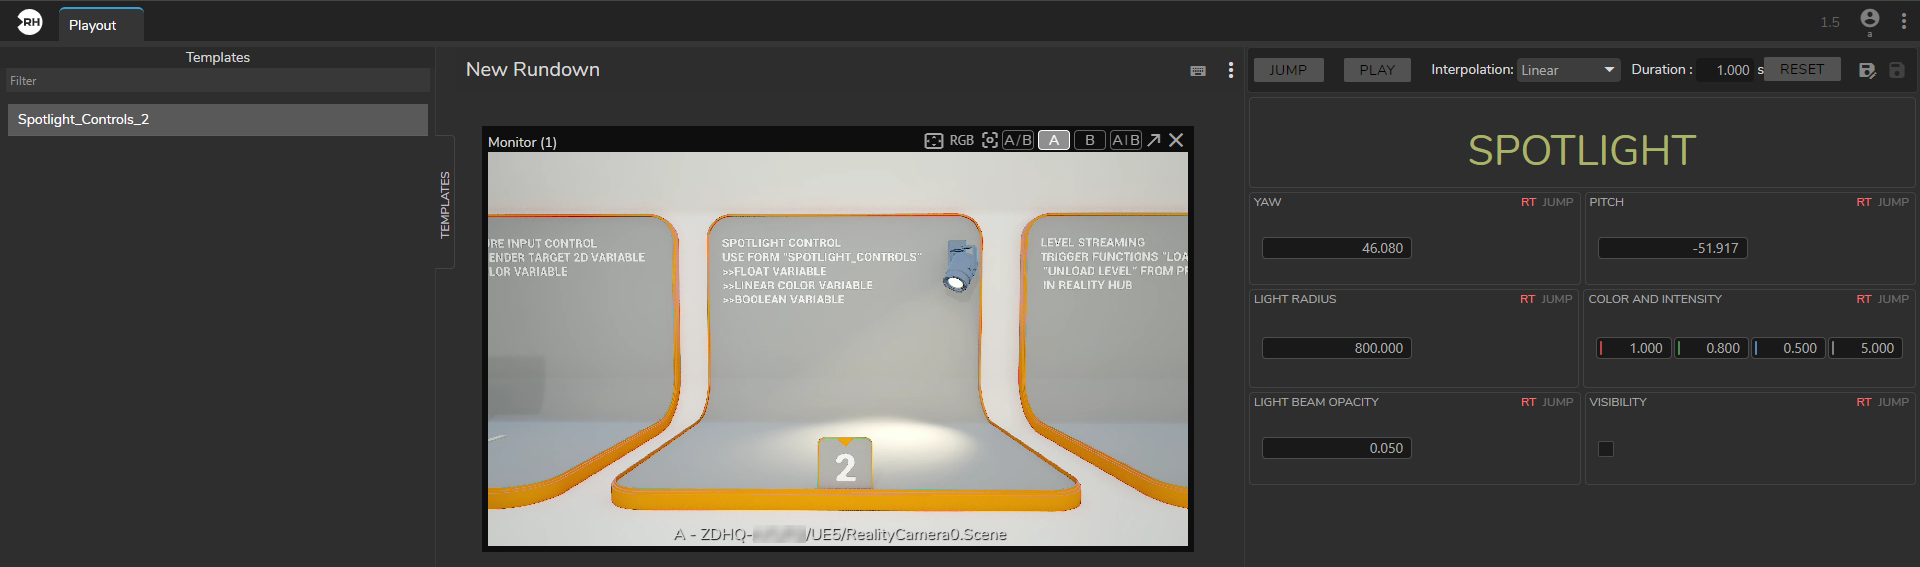Pop out the monitor with arrow icon
This screenshot has height=567, width=1920.
[1153, 140]
